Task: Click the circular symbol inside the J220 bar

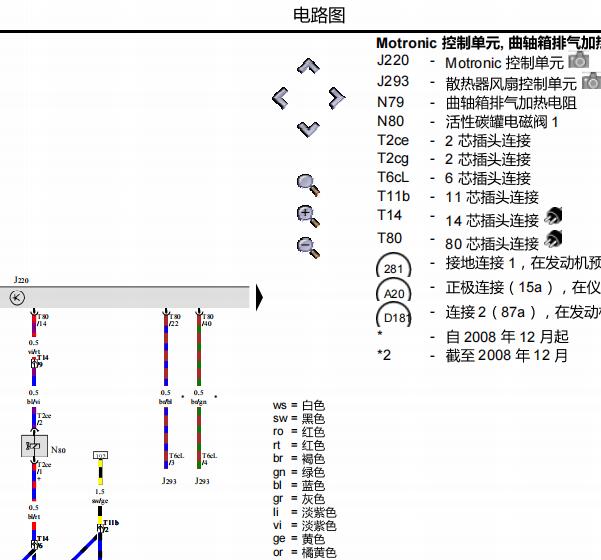Action: point(17,297)
